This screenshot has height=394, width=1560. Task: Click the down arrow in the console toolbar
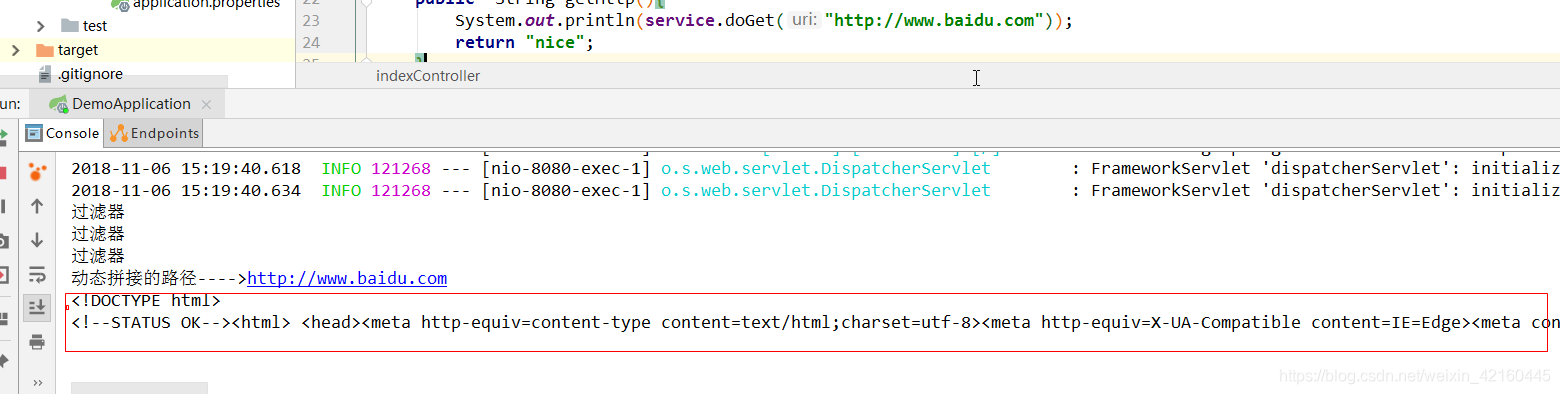[x=37, y=240]
